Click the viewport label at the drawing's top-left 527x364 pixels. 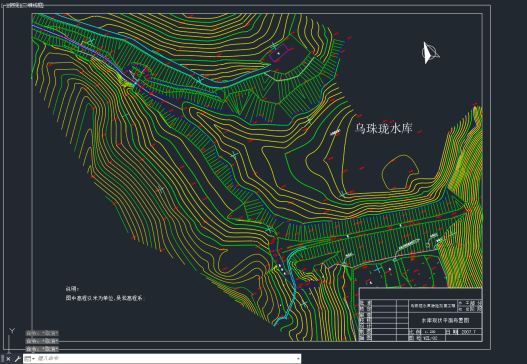23,5
